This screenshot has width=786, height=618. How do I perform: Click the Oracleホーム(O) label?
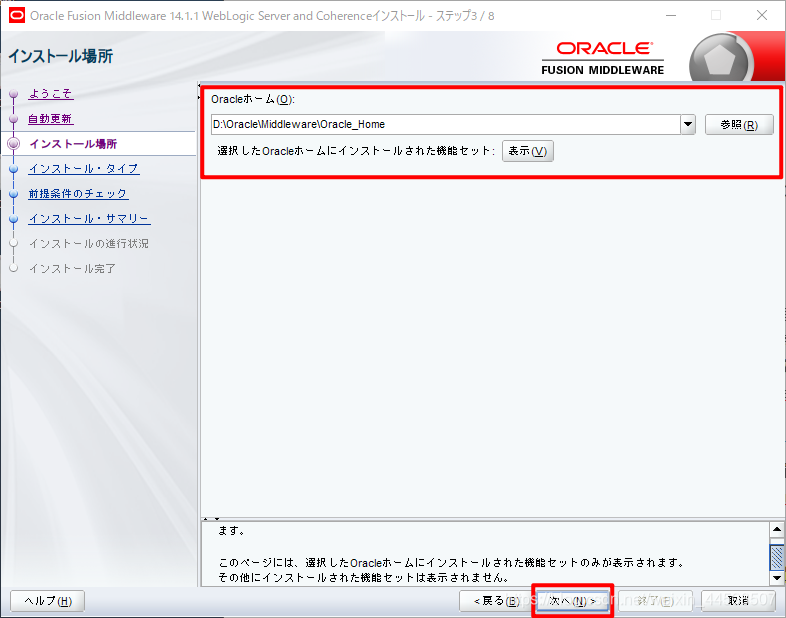[253, 99]
